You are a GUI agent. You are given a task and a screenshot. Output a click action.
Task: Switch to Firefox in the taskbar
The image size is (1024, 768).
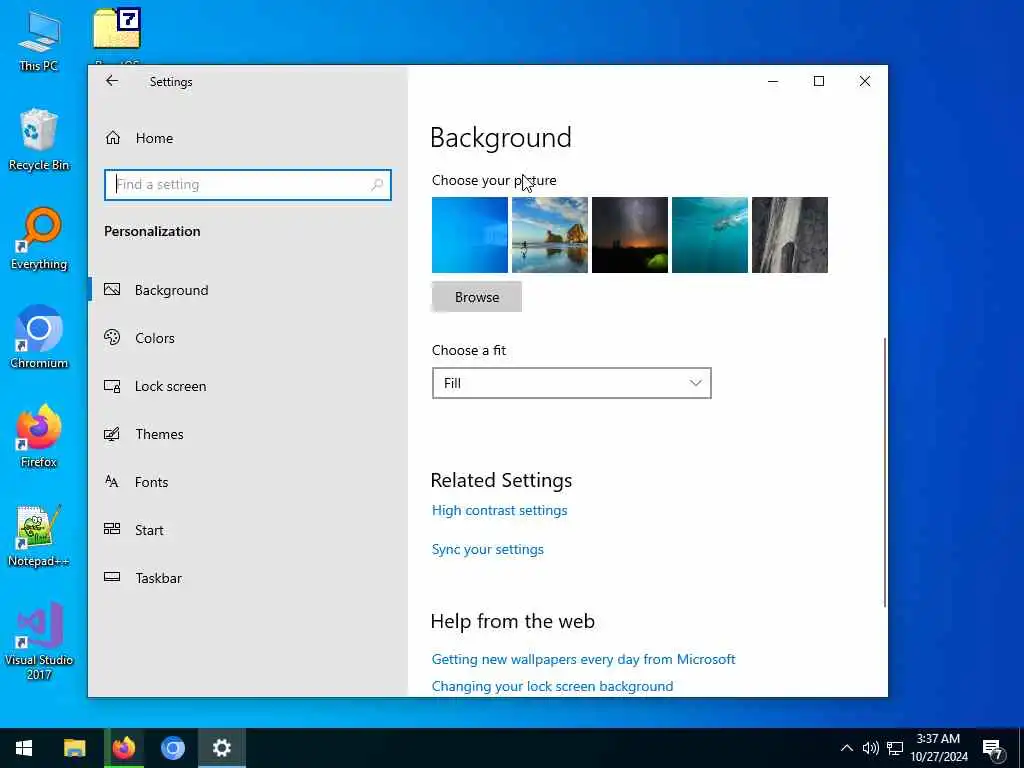point(123,748)
